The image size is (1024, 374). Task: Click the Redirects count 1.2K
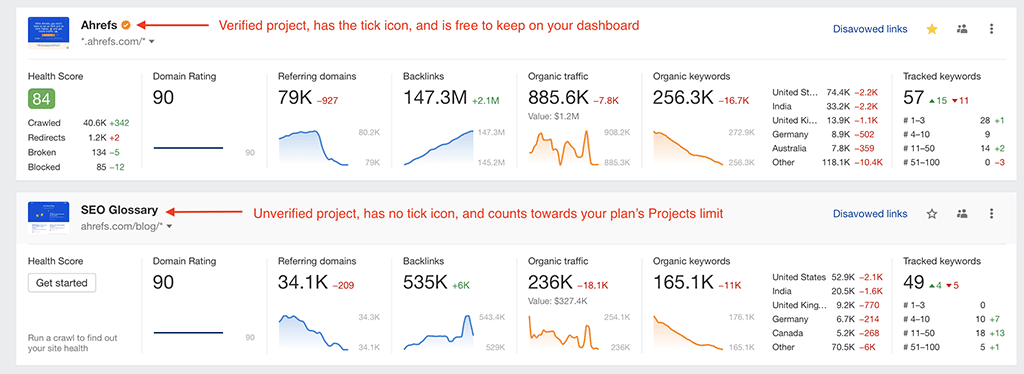pos(97,138)
